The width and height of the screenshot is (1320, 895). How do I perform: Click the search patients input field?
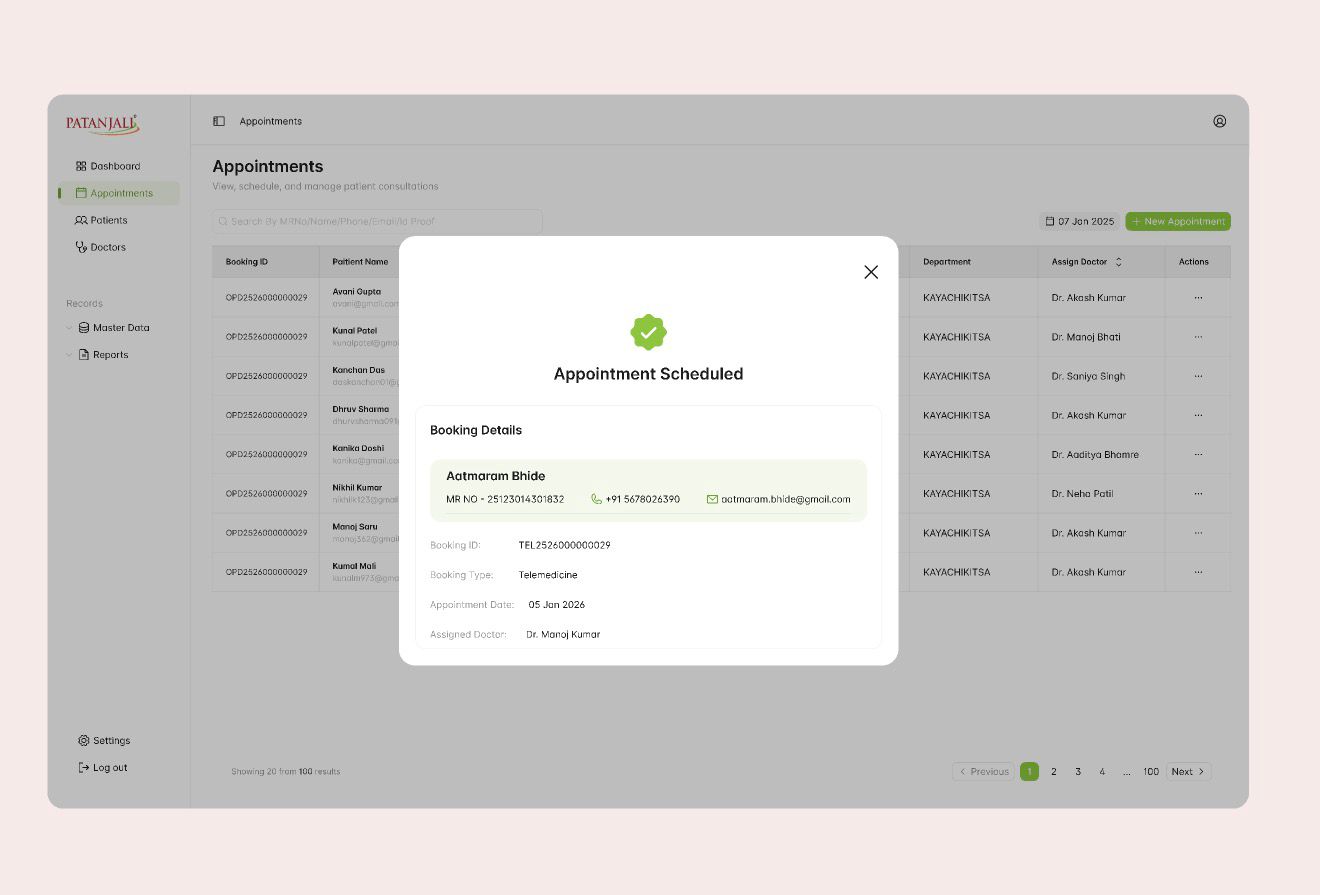tap(377, 221)
